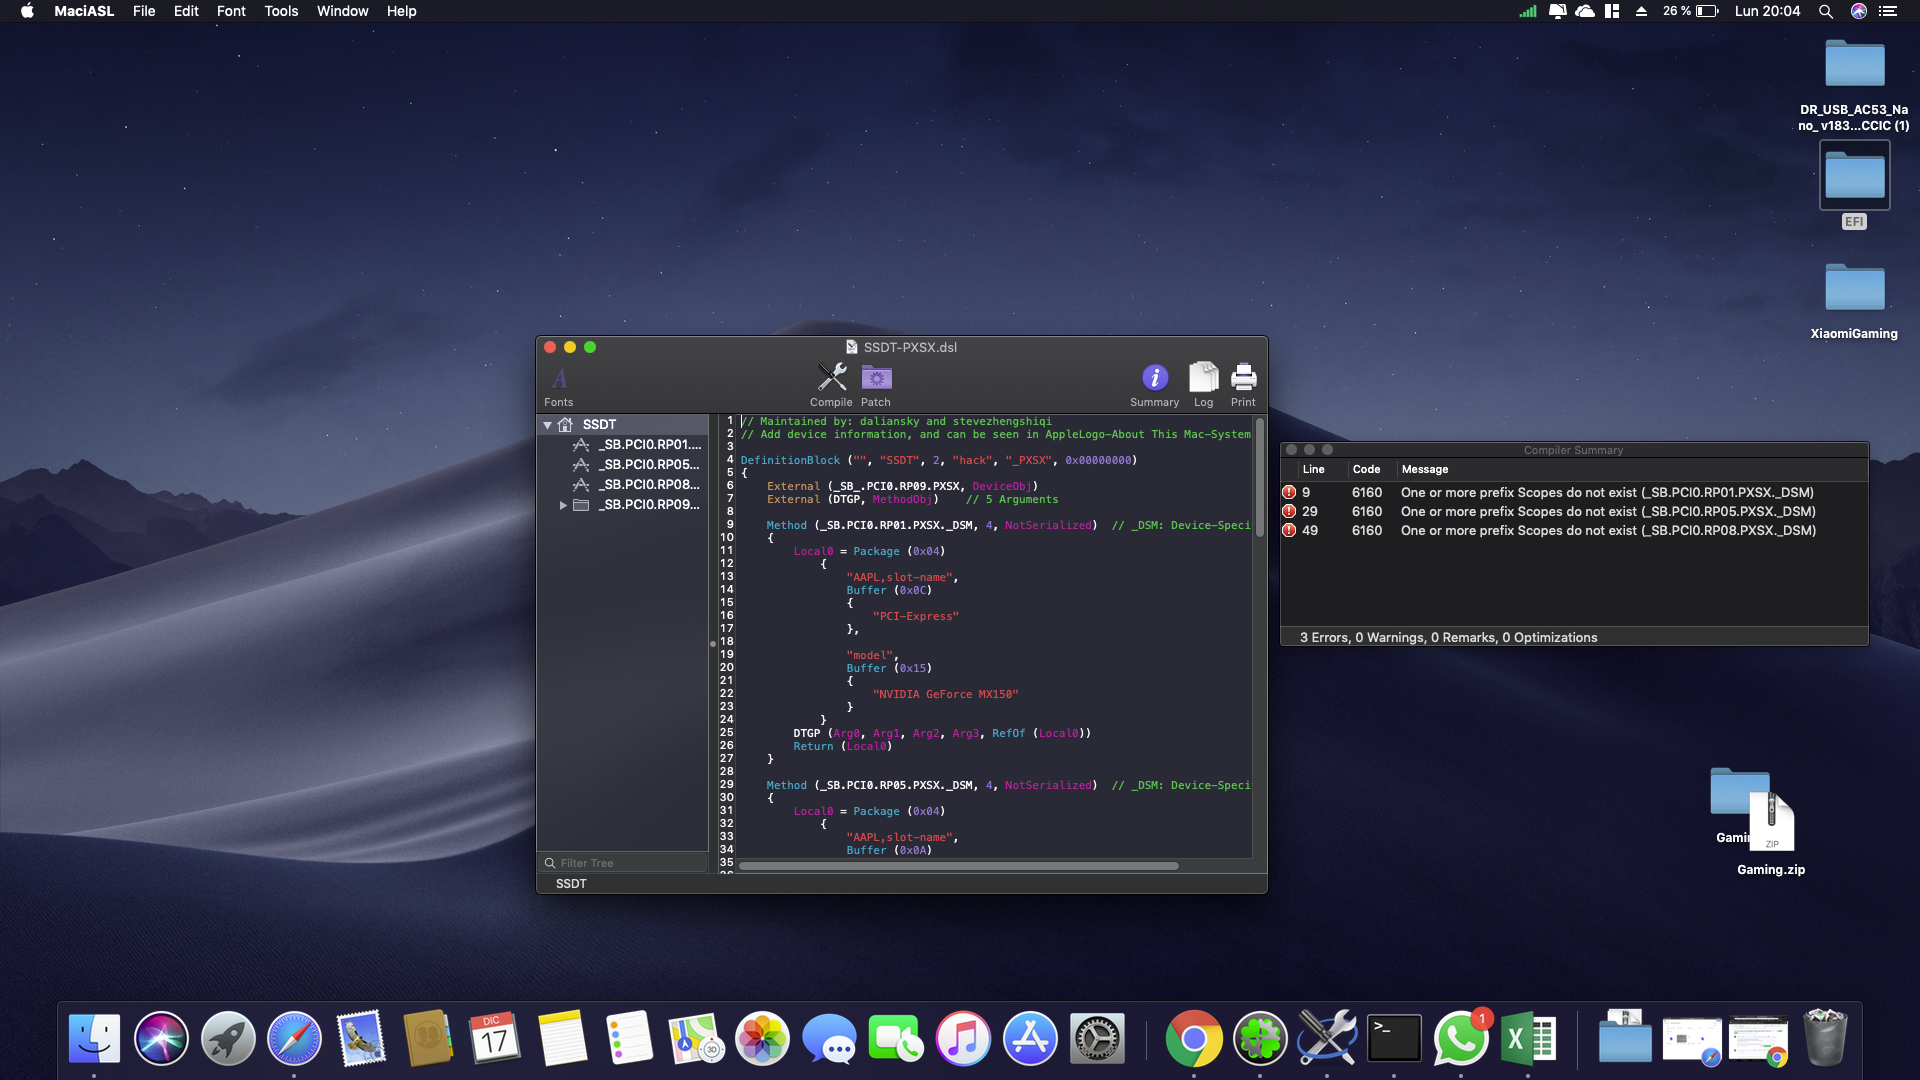Click the Line column header
1920x1080 pixels.
tap(1313, 469)
